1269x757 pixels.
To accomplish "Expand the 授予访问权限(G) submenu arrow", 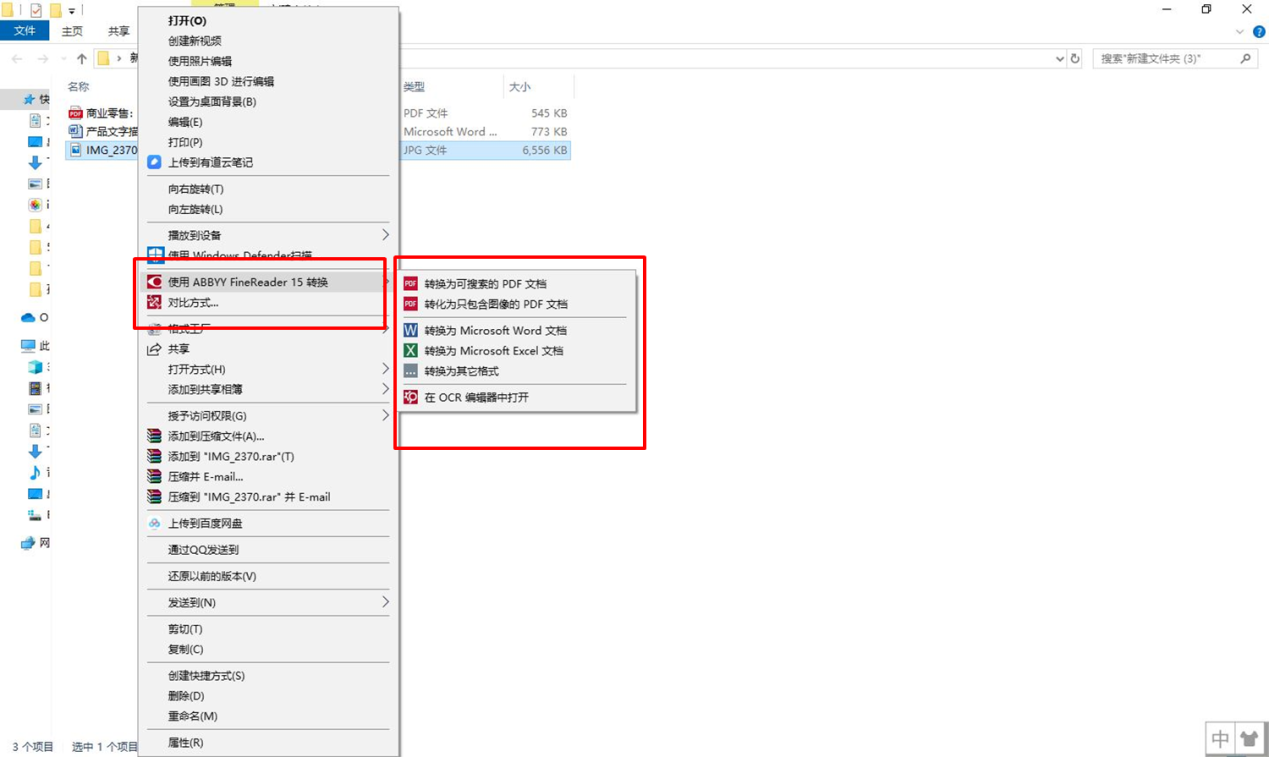I will tap(385, 415).
